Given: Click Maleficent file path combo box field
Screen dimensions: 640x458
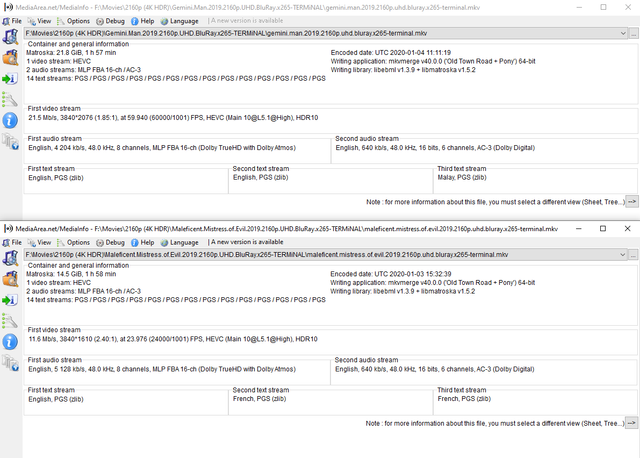Looking at the screenshot, I should (325, 254).
